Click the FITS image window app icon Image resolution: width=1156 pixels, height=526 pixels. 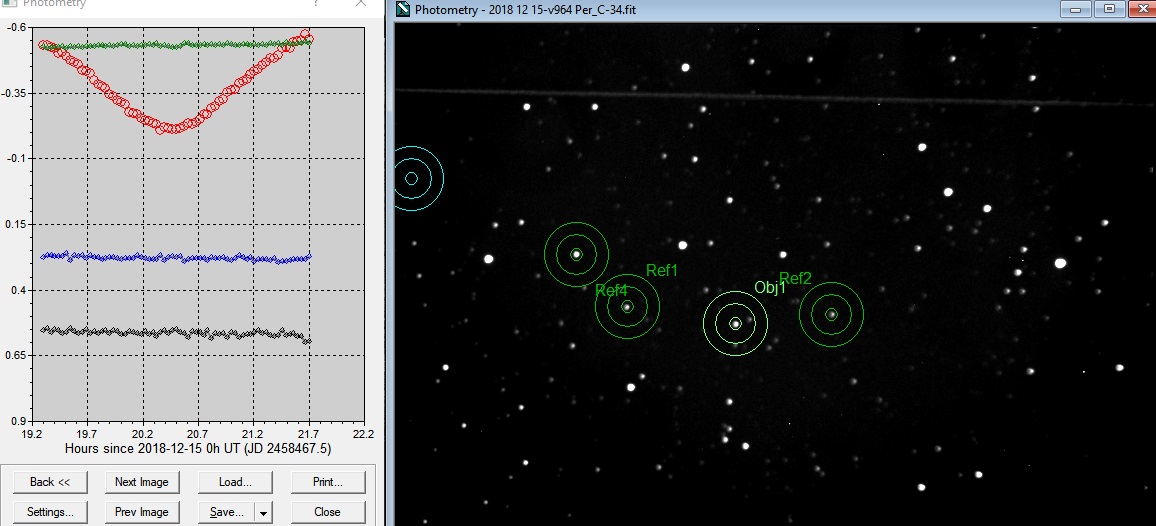[x=403, y=10]
